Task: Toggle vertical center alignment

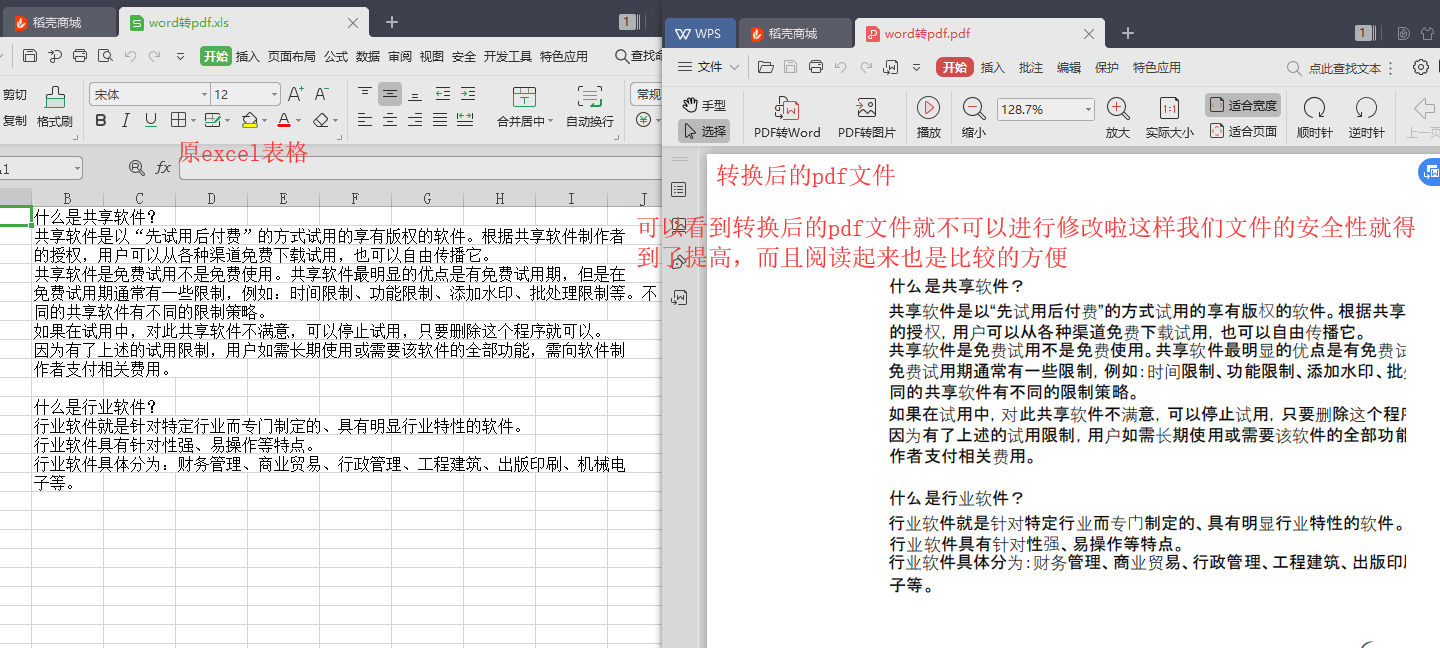Action: pyautogui.click(x=390, y=94)
